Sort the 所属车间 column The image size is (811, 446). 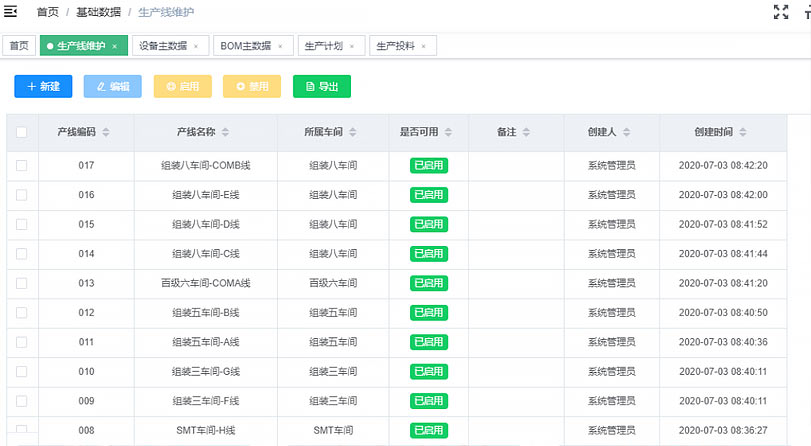pyautogui.click(x=353, y=132)
